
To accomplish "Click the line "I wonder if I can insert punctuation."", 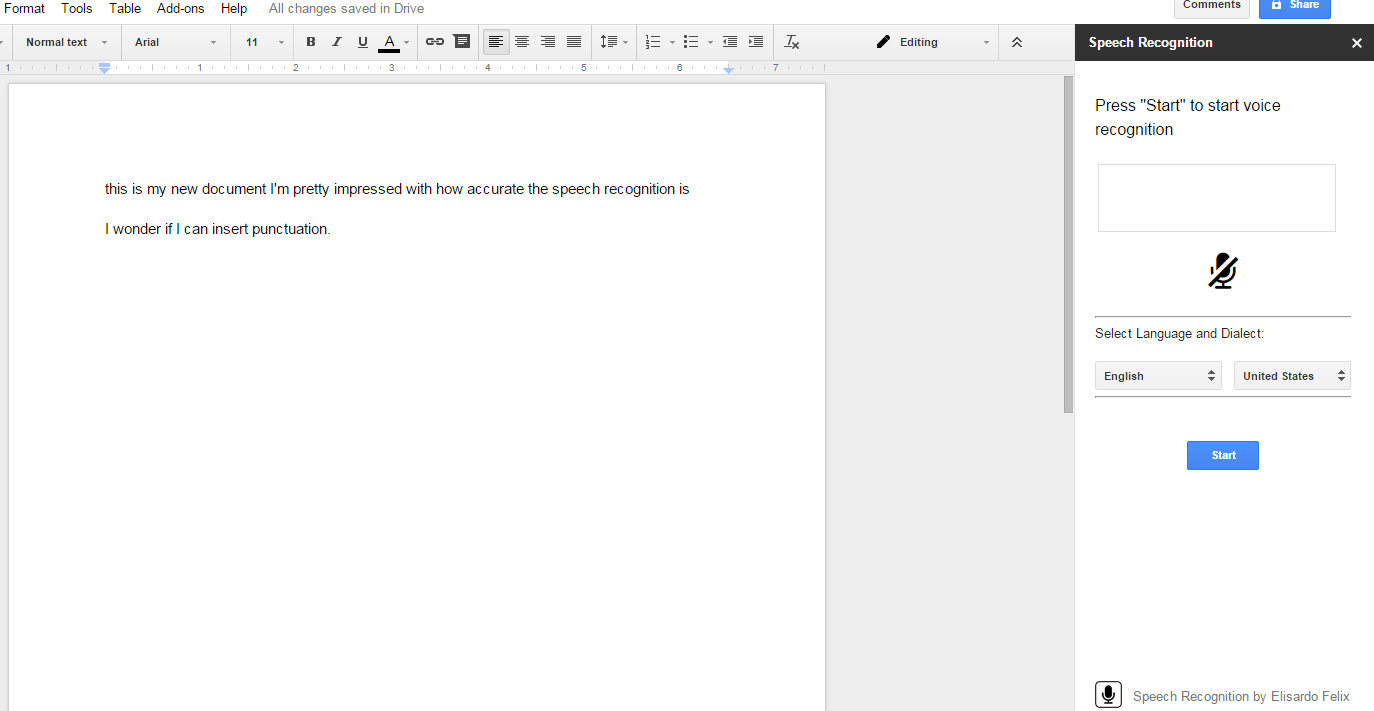I will (218, 229).
